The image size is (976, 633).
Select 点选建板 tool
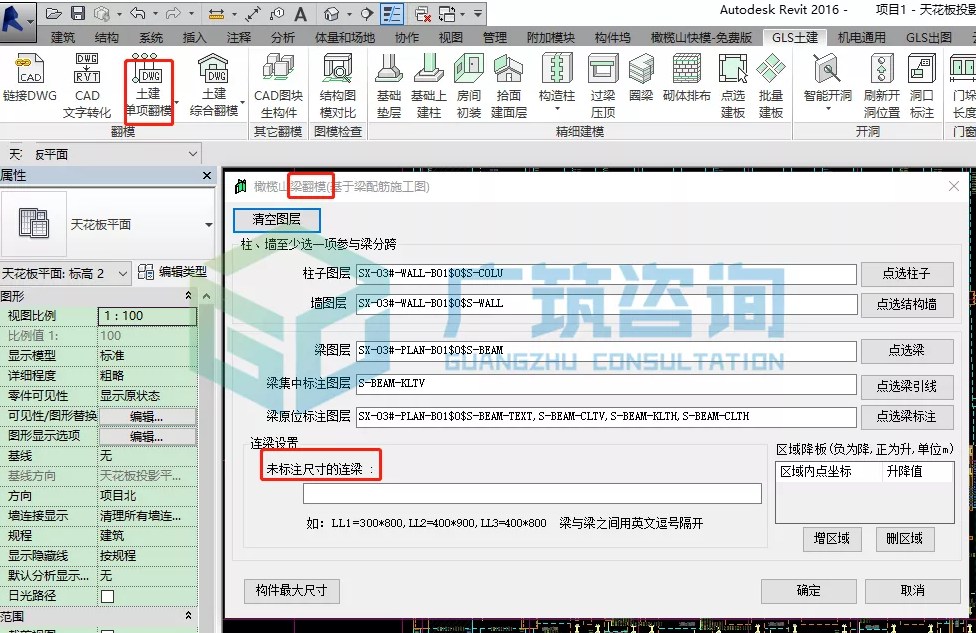733,86
